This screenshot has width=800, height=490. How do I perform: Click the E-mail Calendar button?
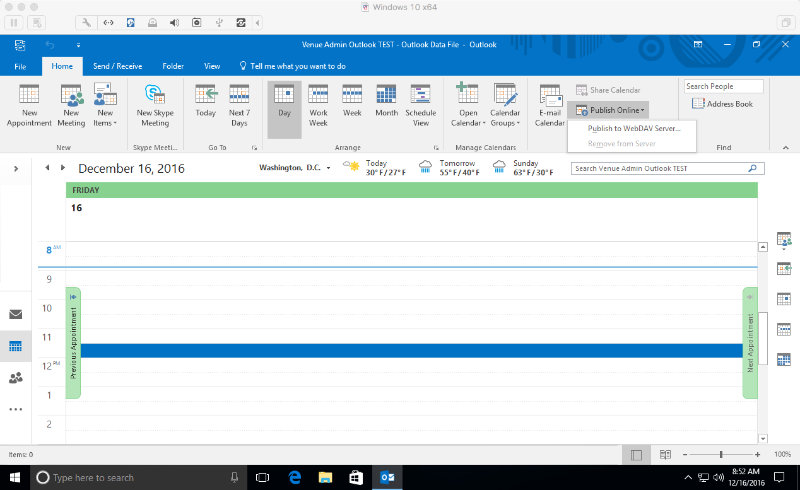point(549,106)
